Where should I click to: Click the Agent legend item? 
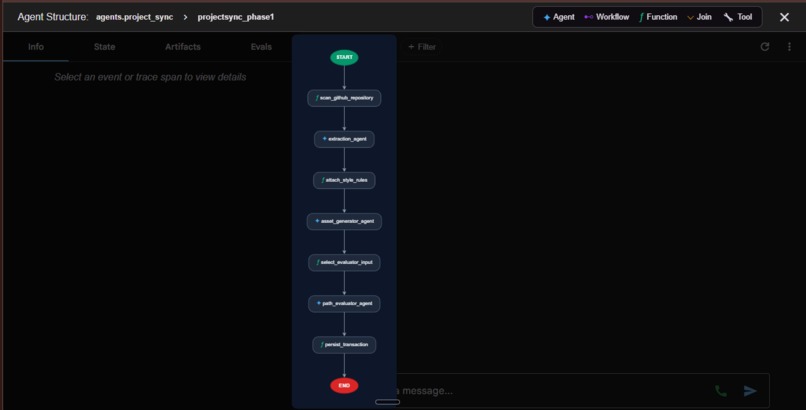point(559,17)
